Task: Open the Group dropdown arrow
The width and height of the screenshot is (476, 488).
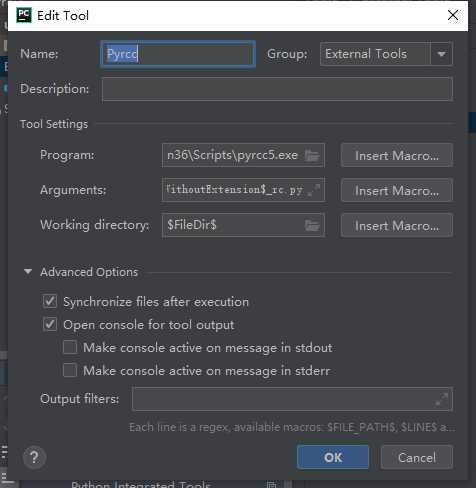Action: tap(441, 54)
